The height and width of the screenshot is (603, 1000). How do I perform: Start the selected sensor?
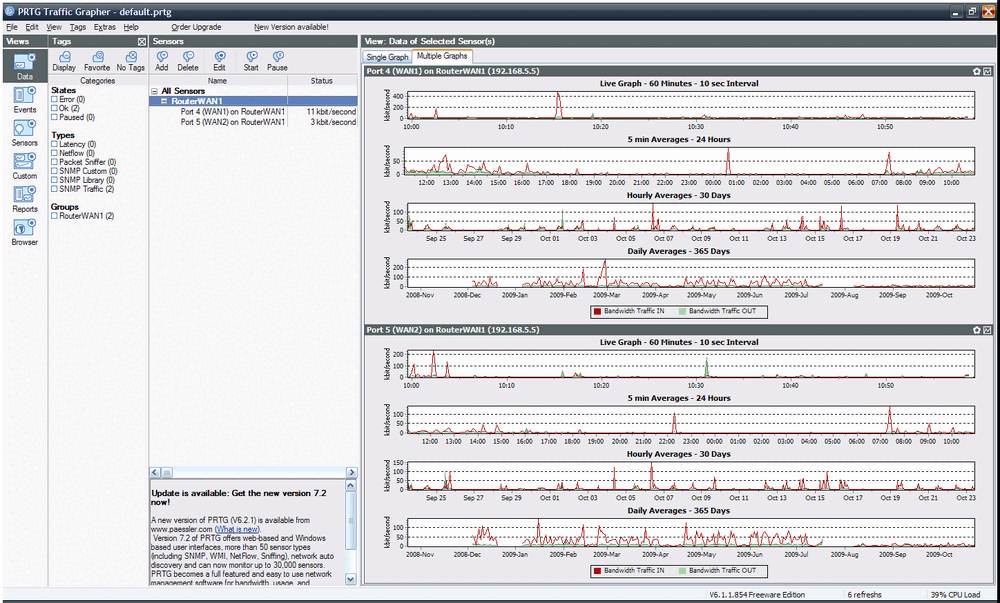[251, 61]
